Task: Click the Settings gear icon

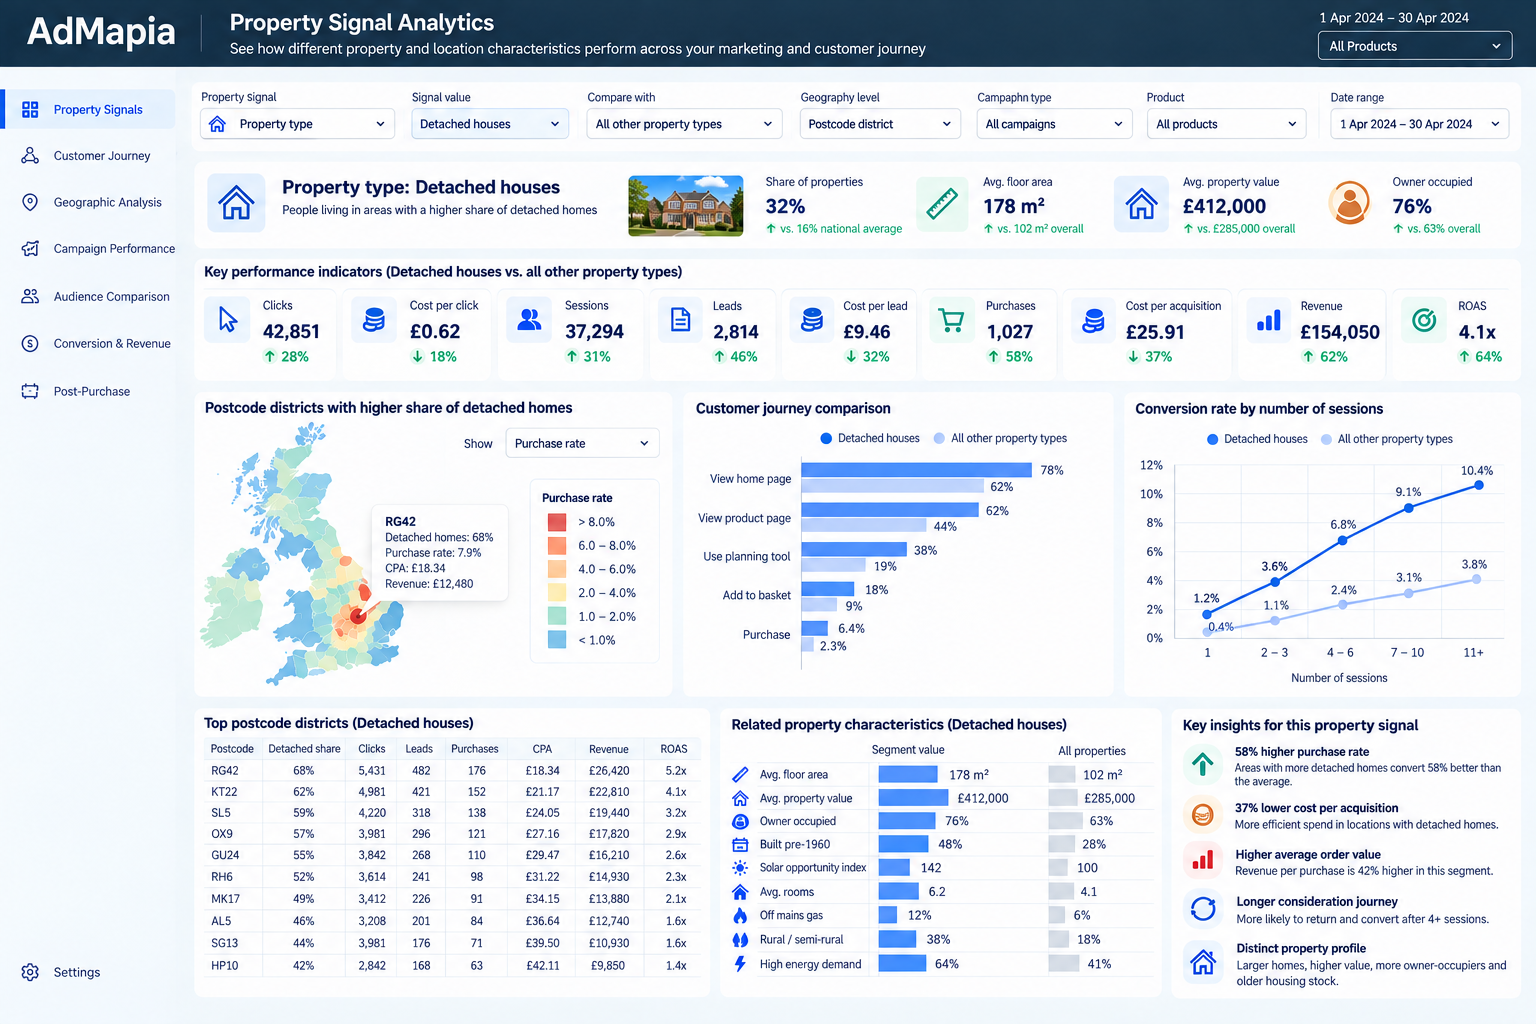Action: [x=30, y=972]
